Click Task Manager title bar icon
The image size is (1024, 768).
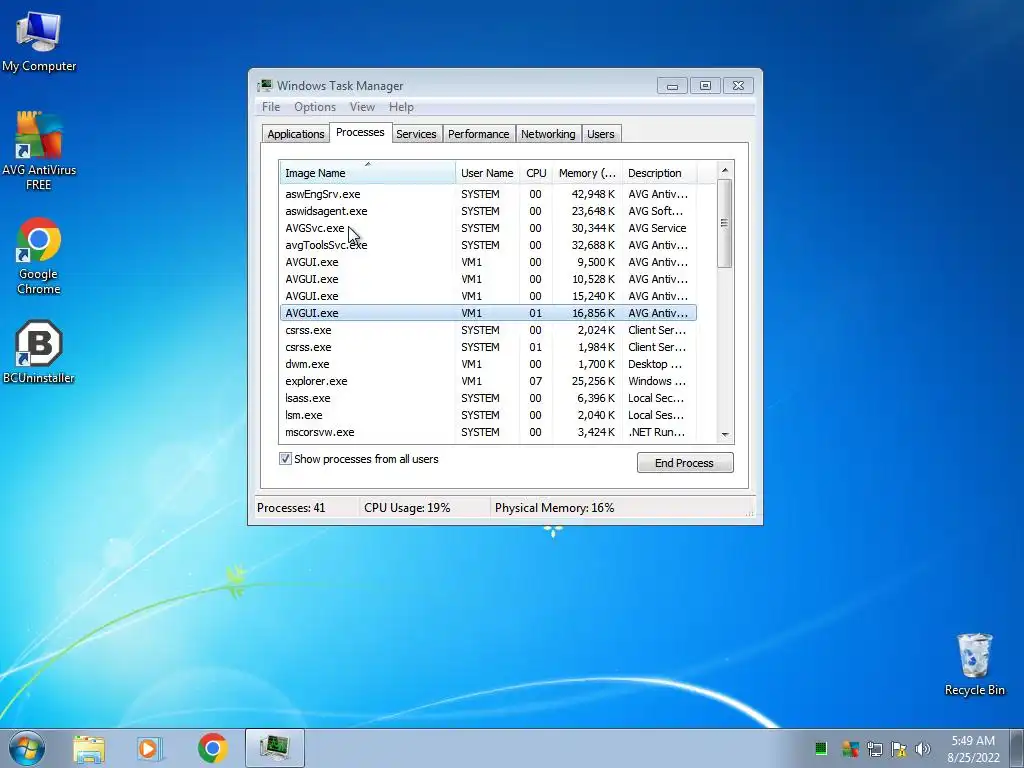[x=264, y=86]
